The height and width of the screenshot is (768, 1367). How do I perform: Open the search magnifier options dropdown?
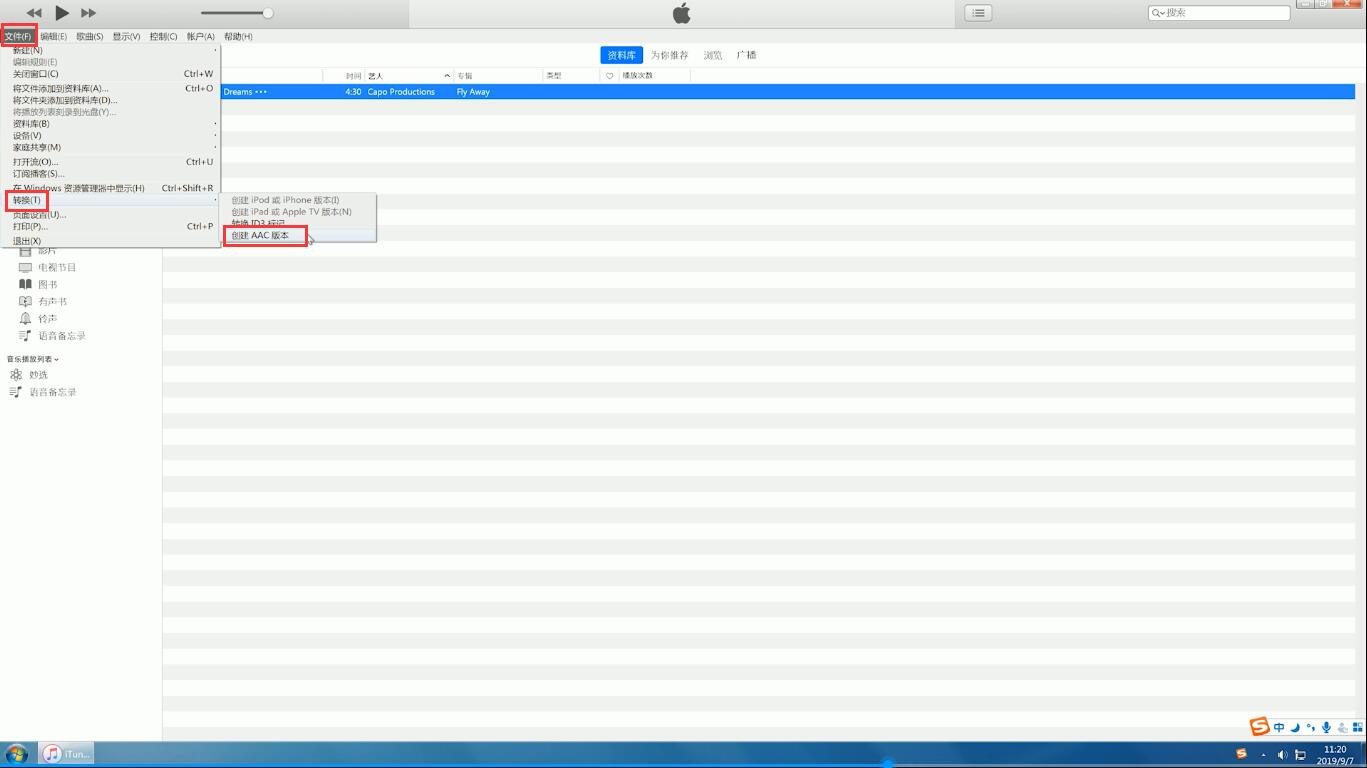(x=1158, y=13)
